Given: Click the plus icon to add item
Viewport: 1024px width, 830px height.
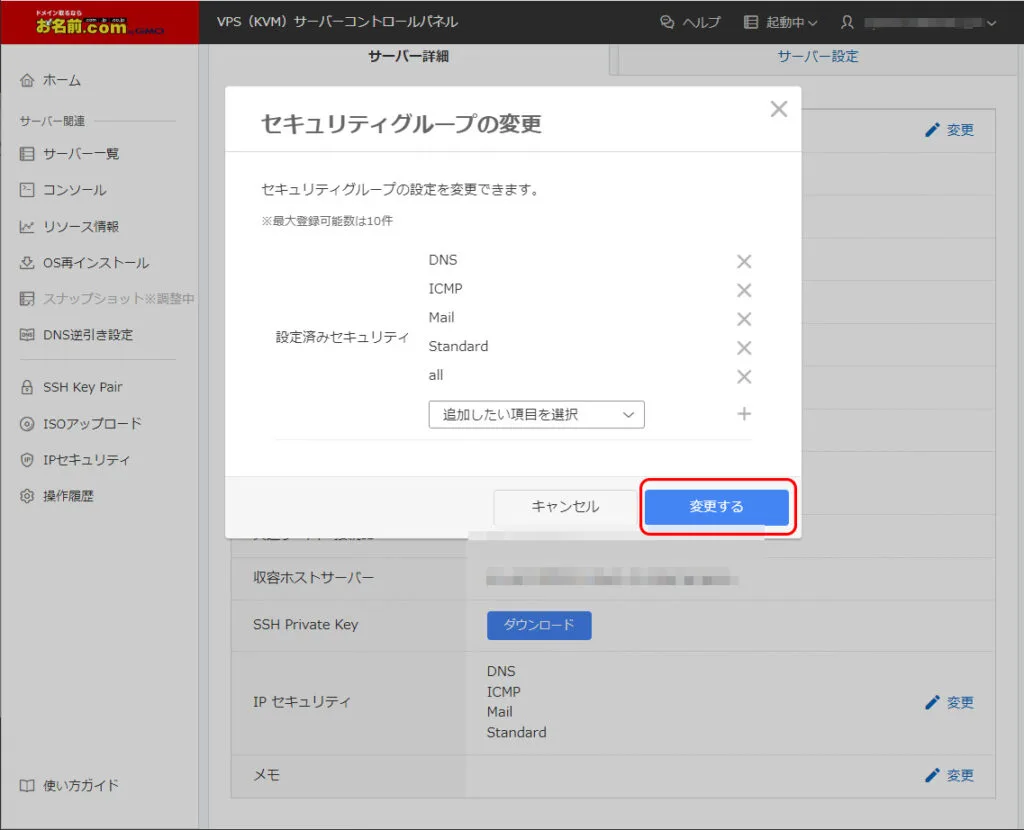Looking at the screenshot, I should pos(744,414).
